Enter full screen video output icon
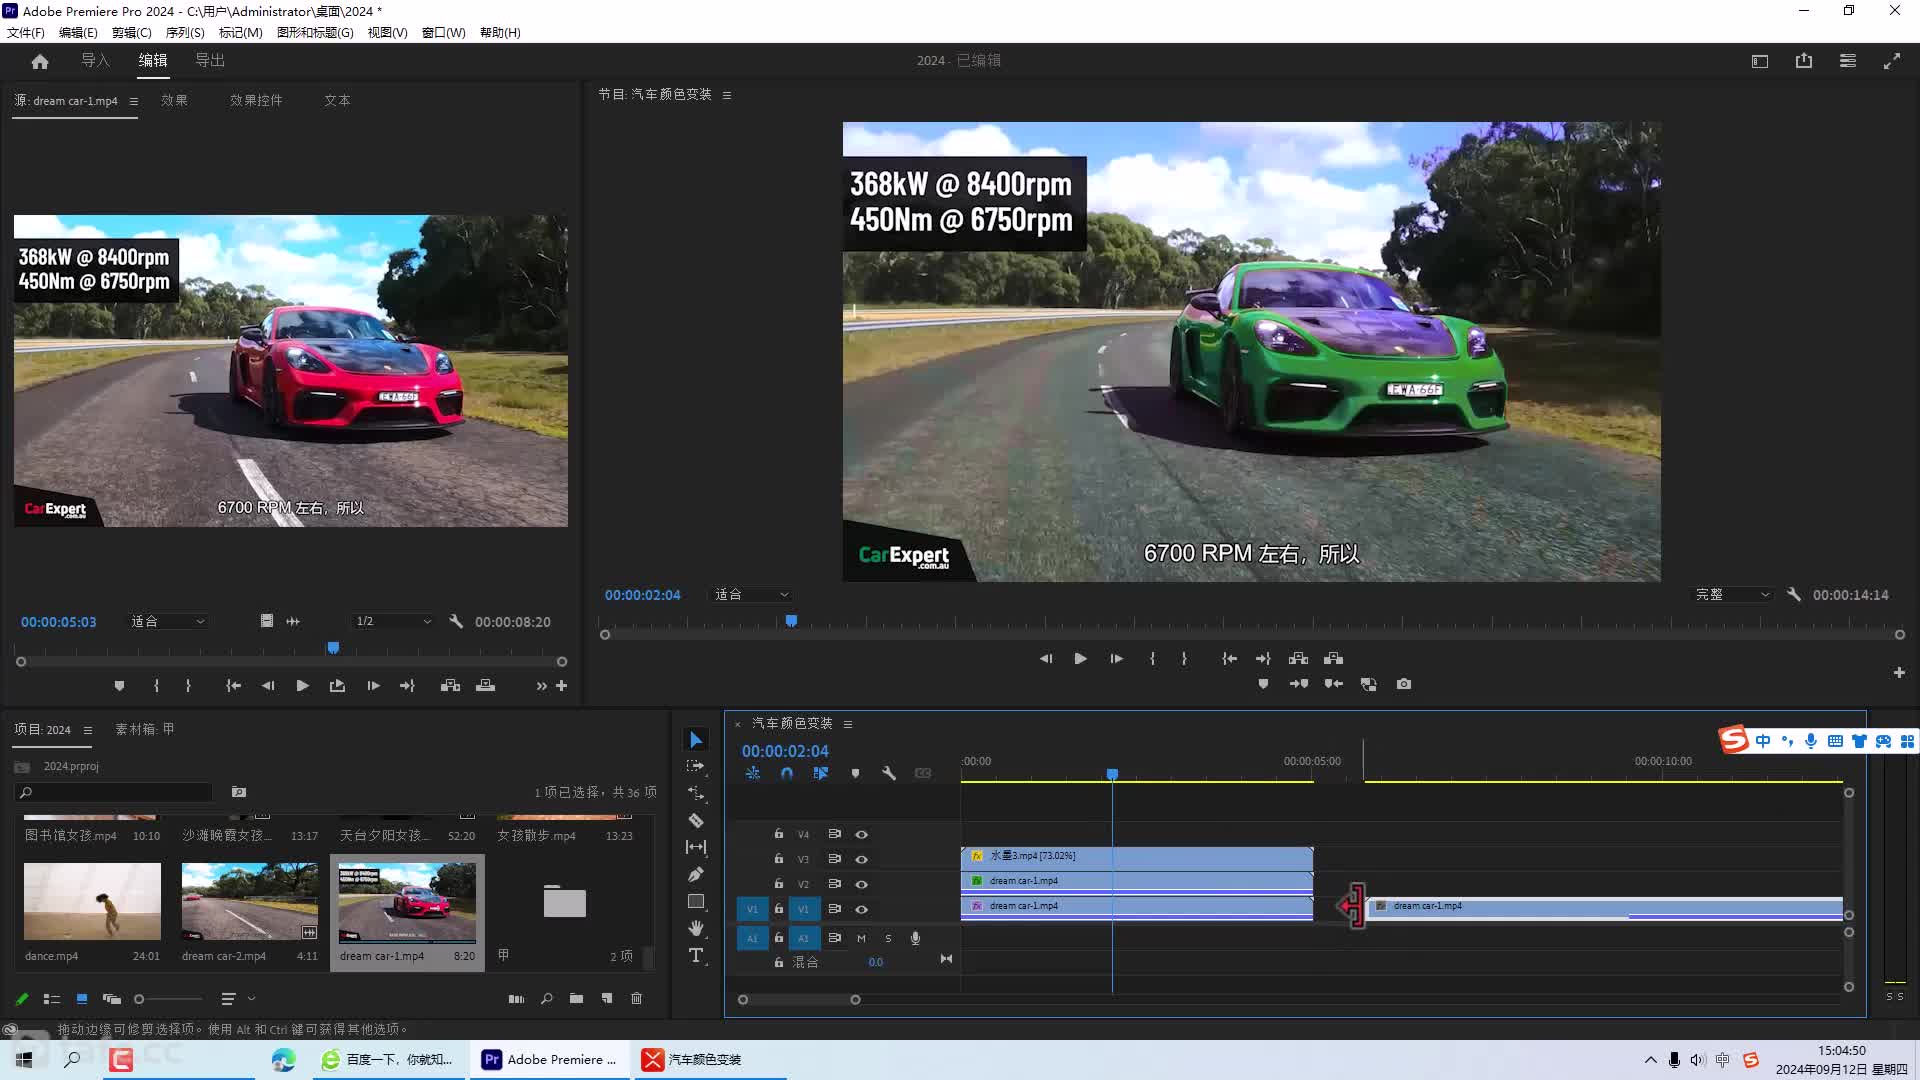This screenshot has width=1920, height=1080. (1892, 61)
